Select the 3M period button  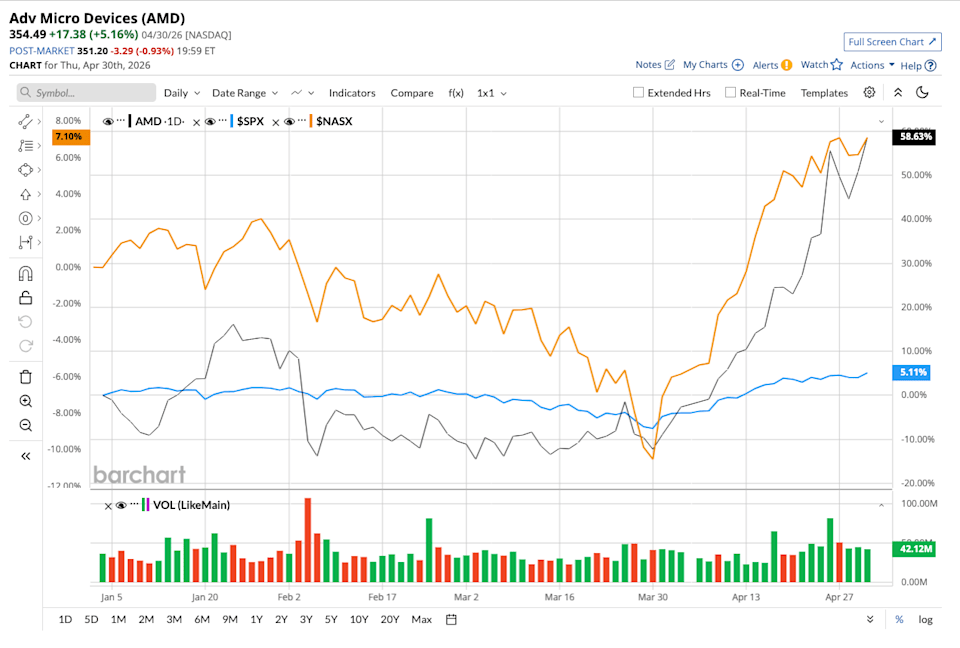click(174, 619)
